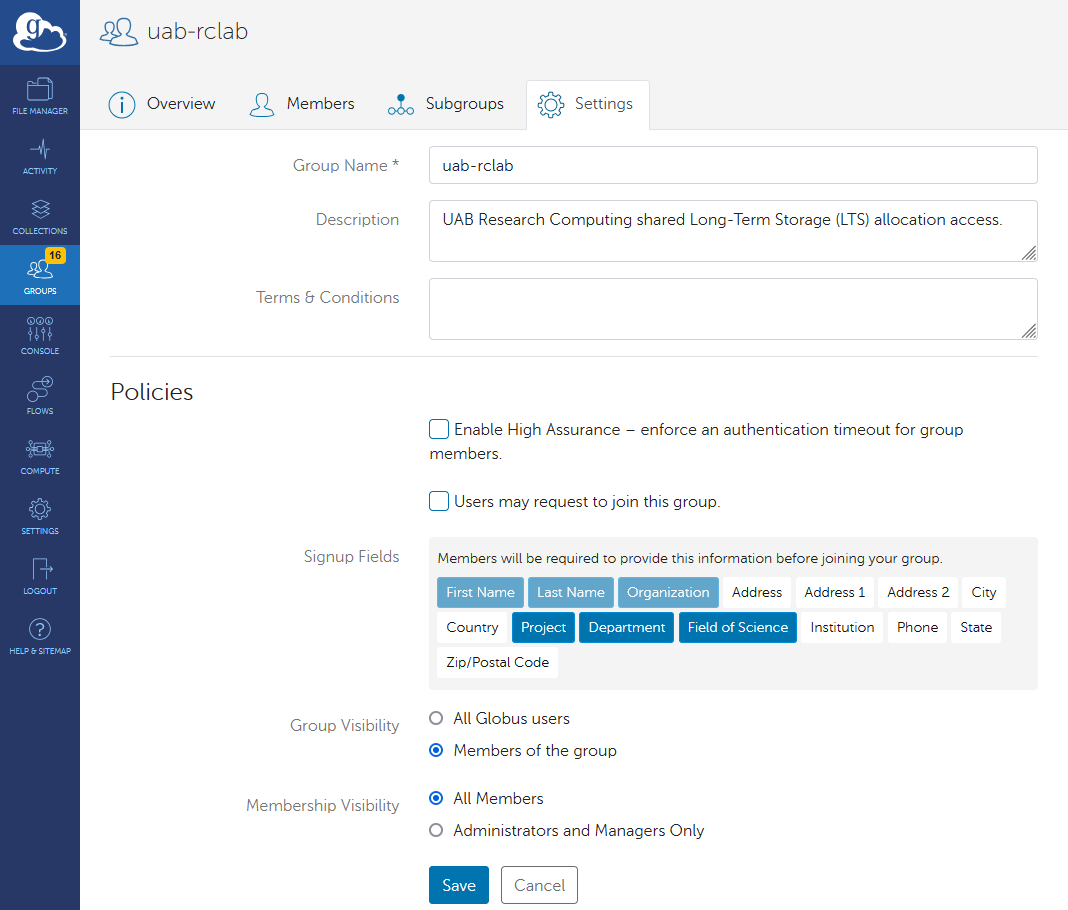The height and width of the screenshot is (910, 1068).
Task: Select 'All Globus users' group visibility
Action: tap(436, 718)
